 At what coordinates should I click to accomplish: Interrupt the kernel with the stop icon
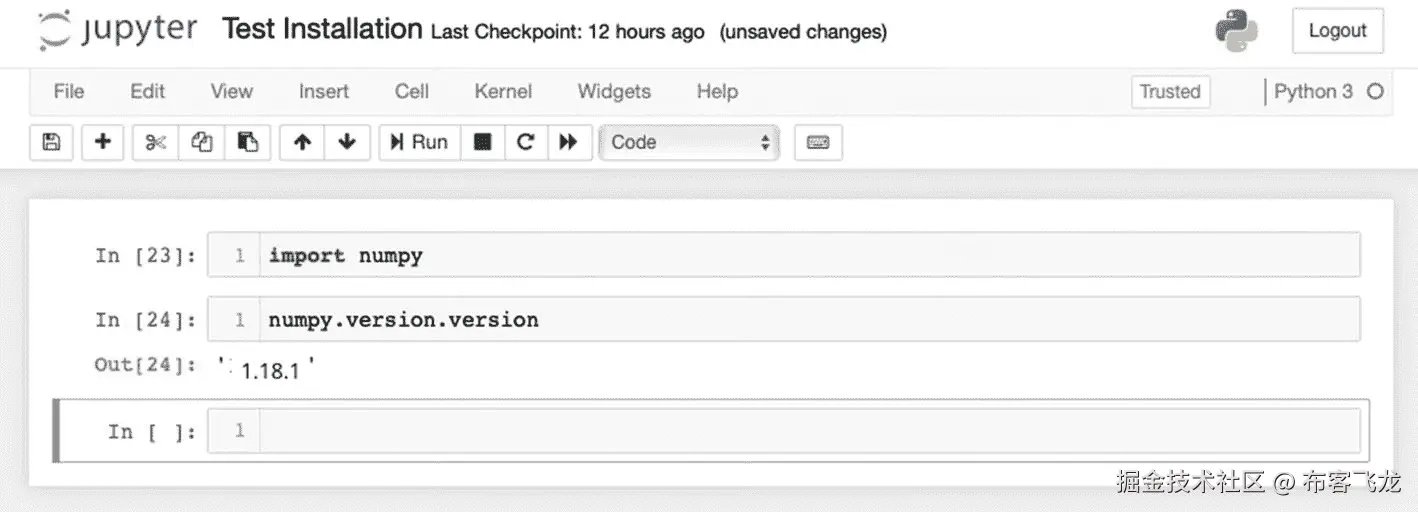pos(483,142)
